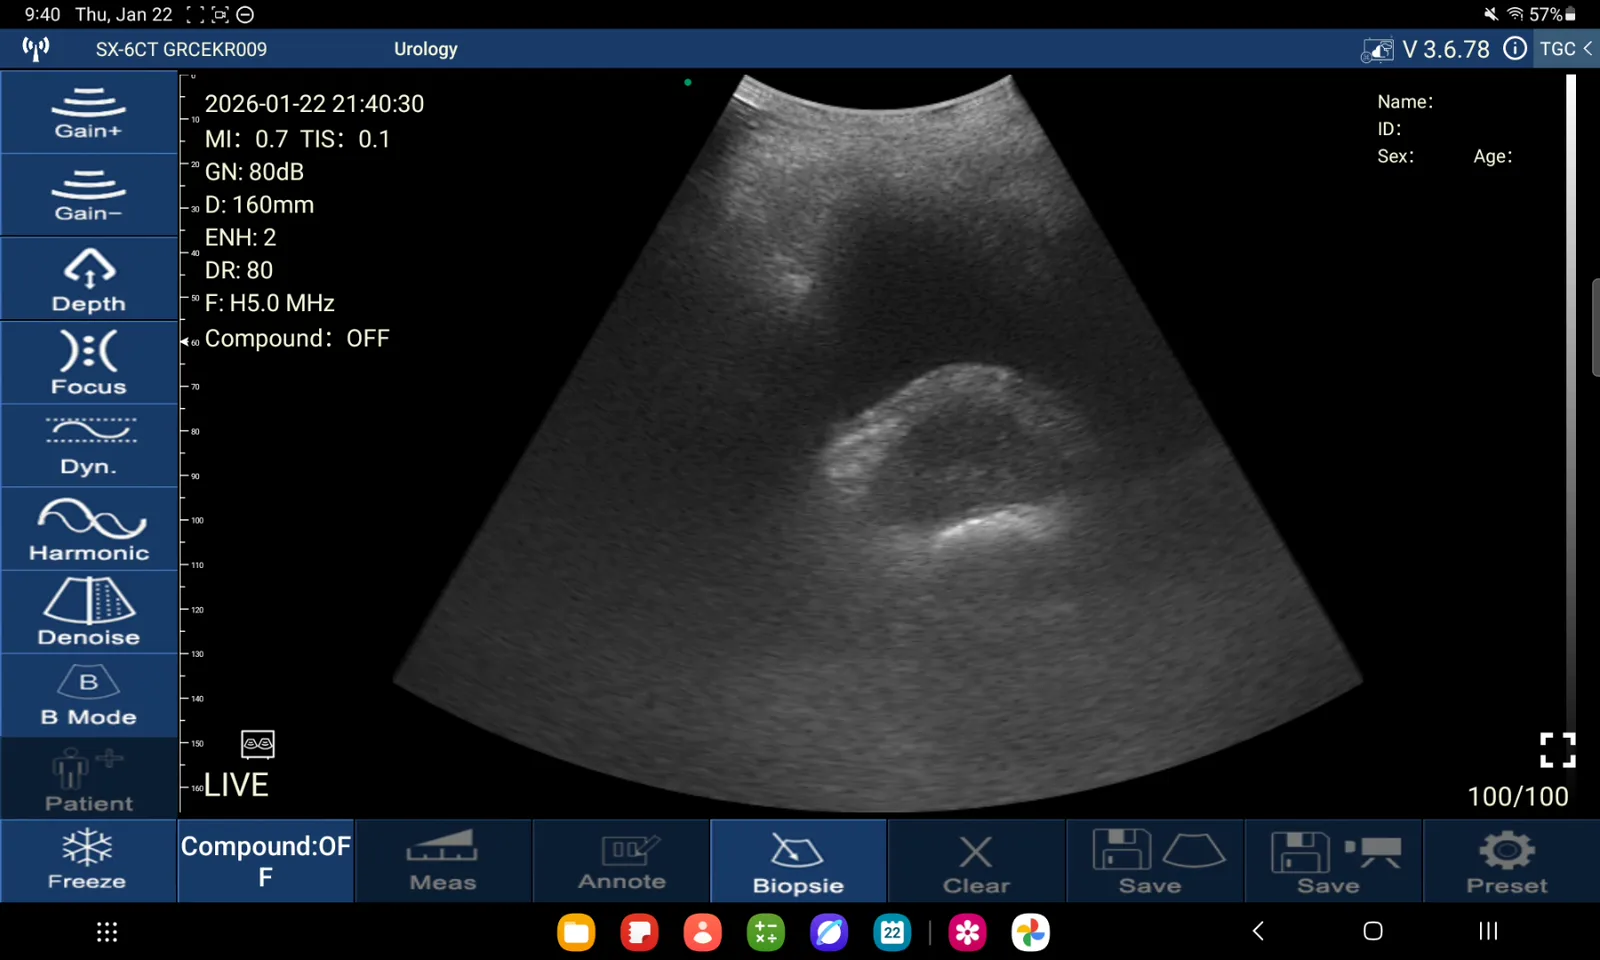Tap the Denoise control
Image resolution: width=1600 pixels, height=960 pixels.
[x=89, y=612]
